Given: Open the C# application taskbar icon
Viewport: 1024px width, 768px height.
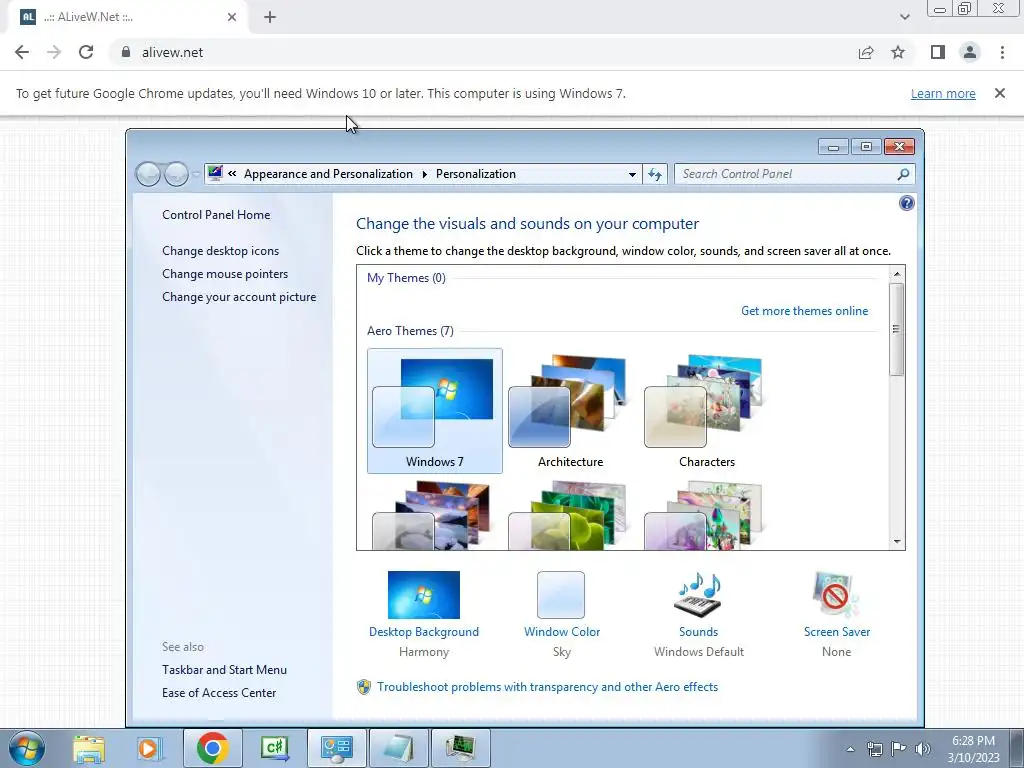Looking at the screenshot, I should tap(274, 748).
